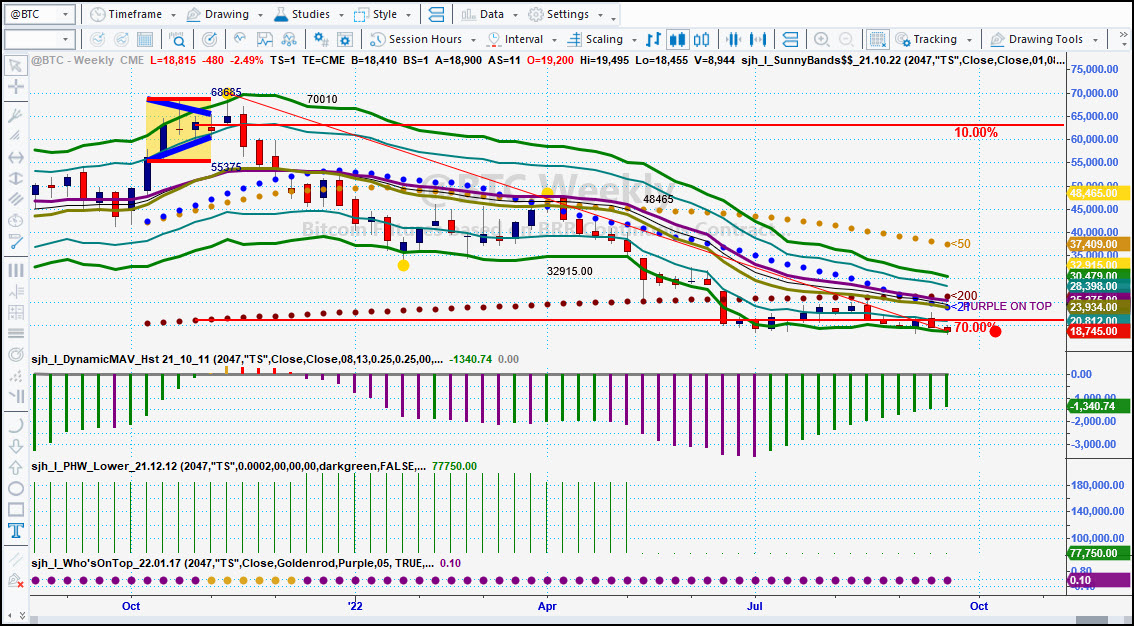Click the 70010 annotation near the upper band
Viewport: 1134px width, 626px height.
(322, 100)
